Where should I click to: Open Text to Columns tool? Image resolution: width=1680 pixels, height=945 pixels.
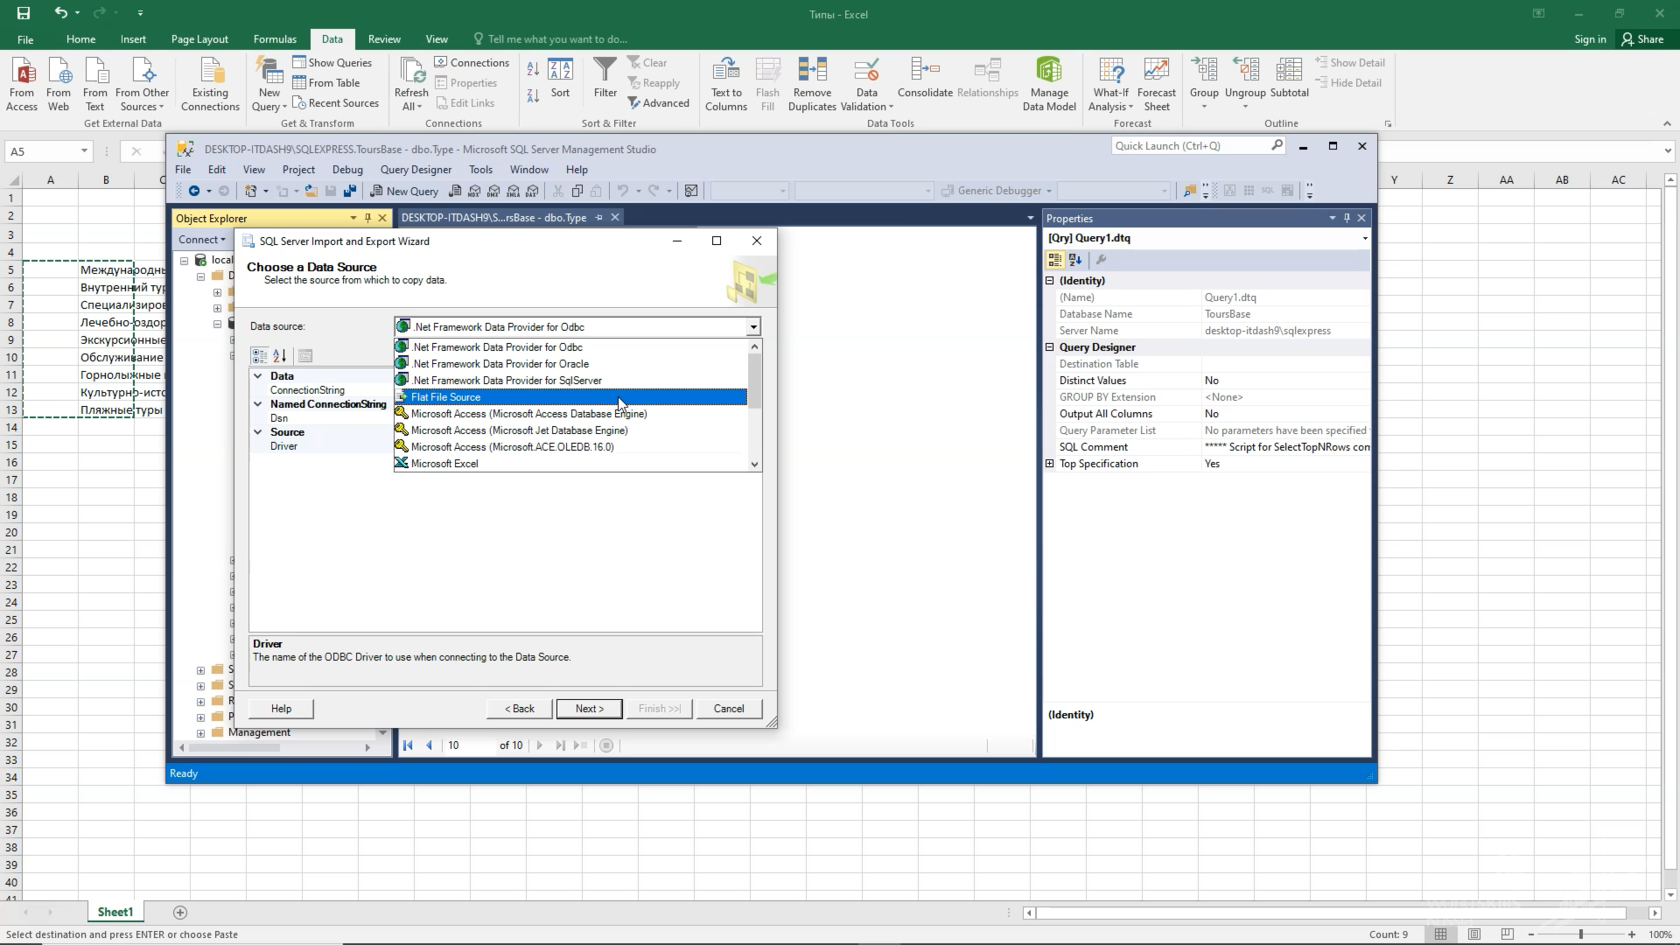pos(726,83)
